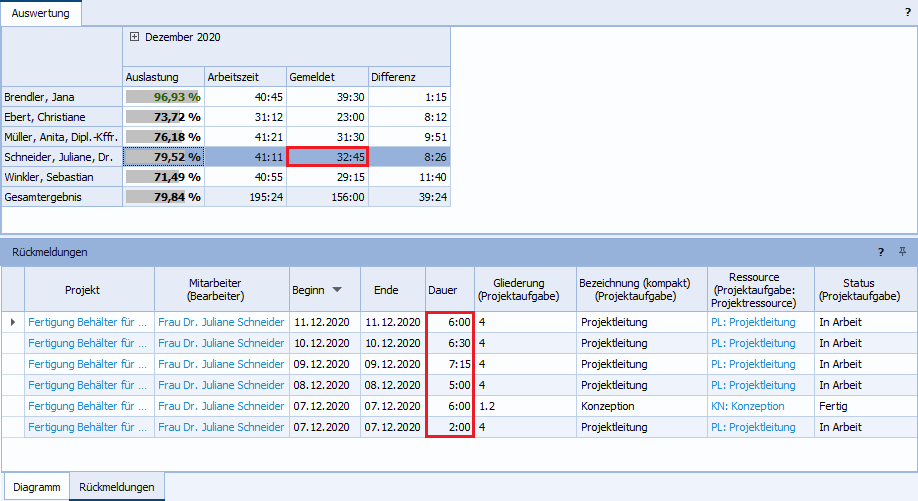
Task: Toggle sort arrow on the Beginn column
Action: pyautogui.click(x=337, y=290)
